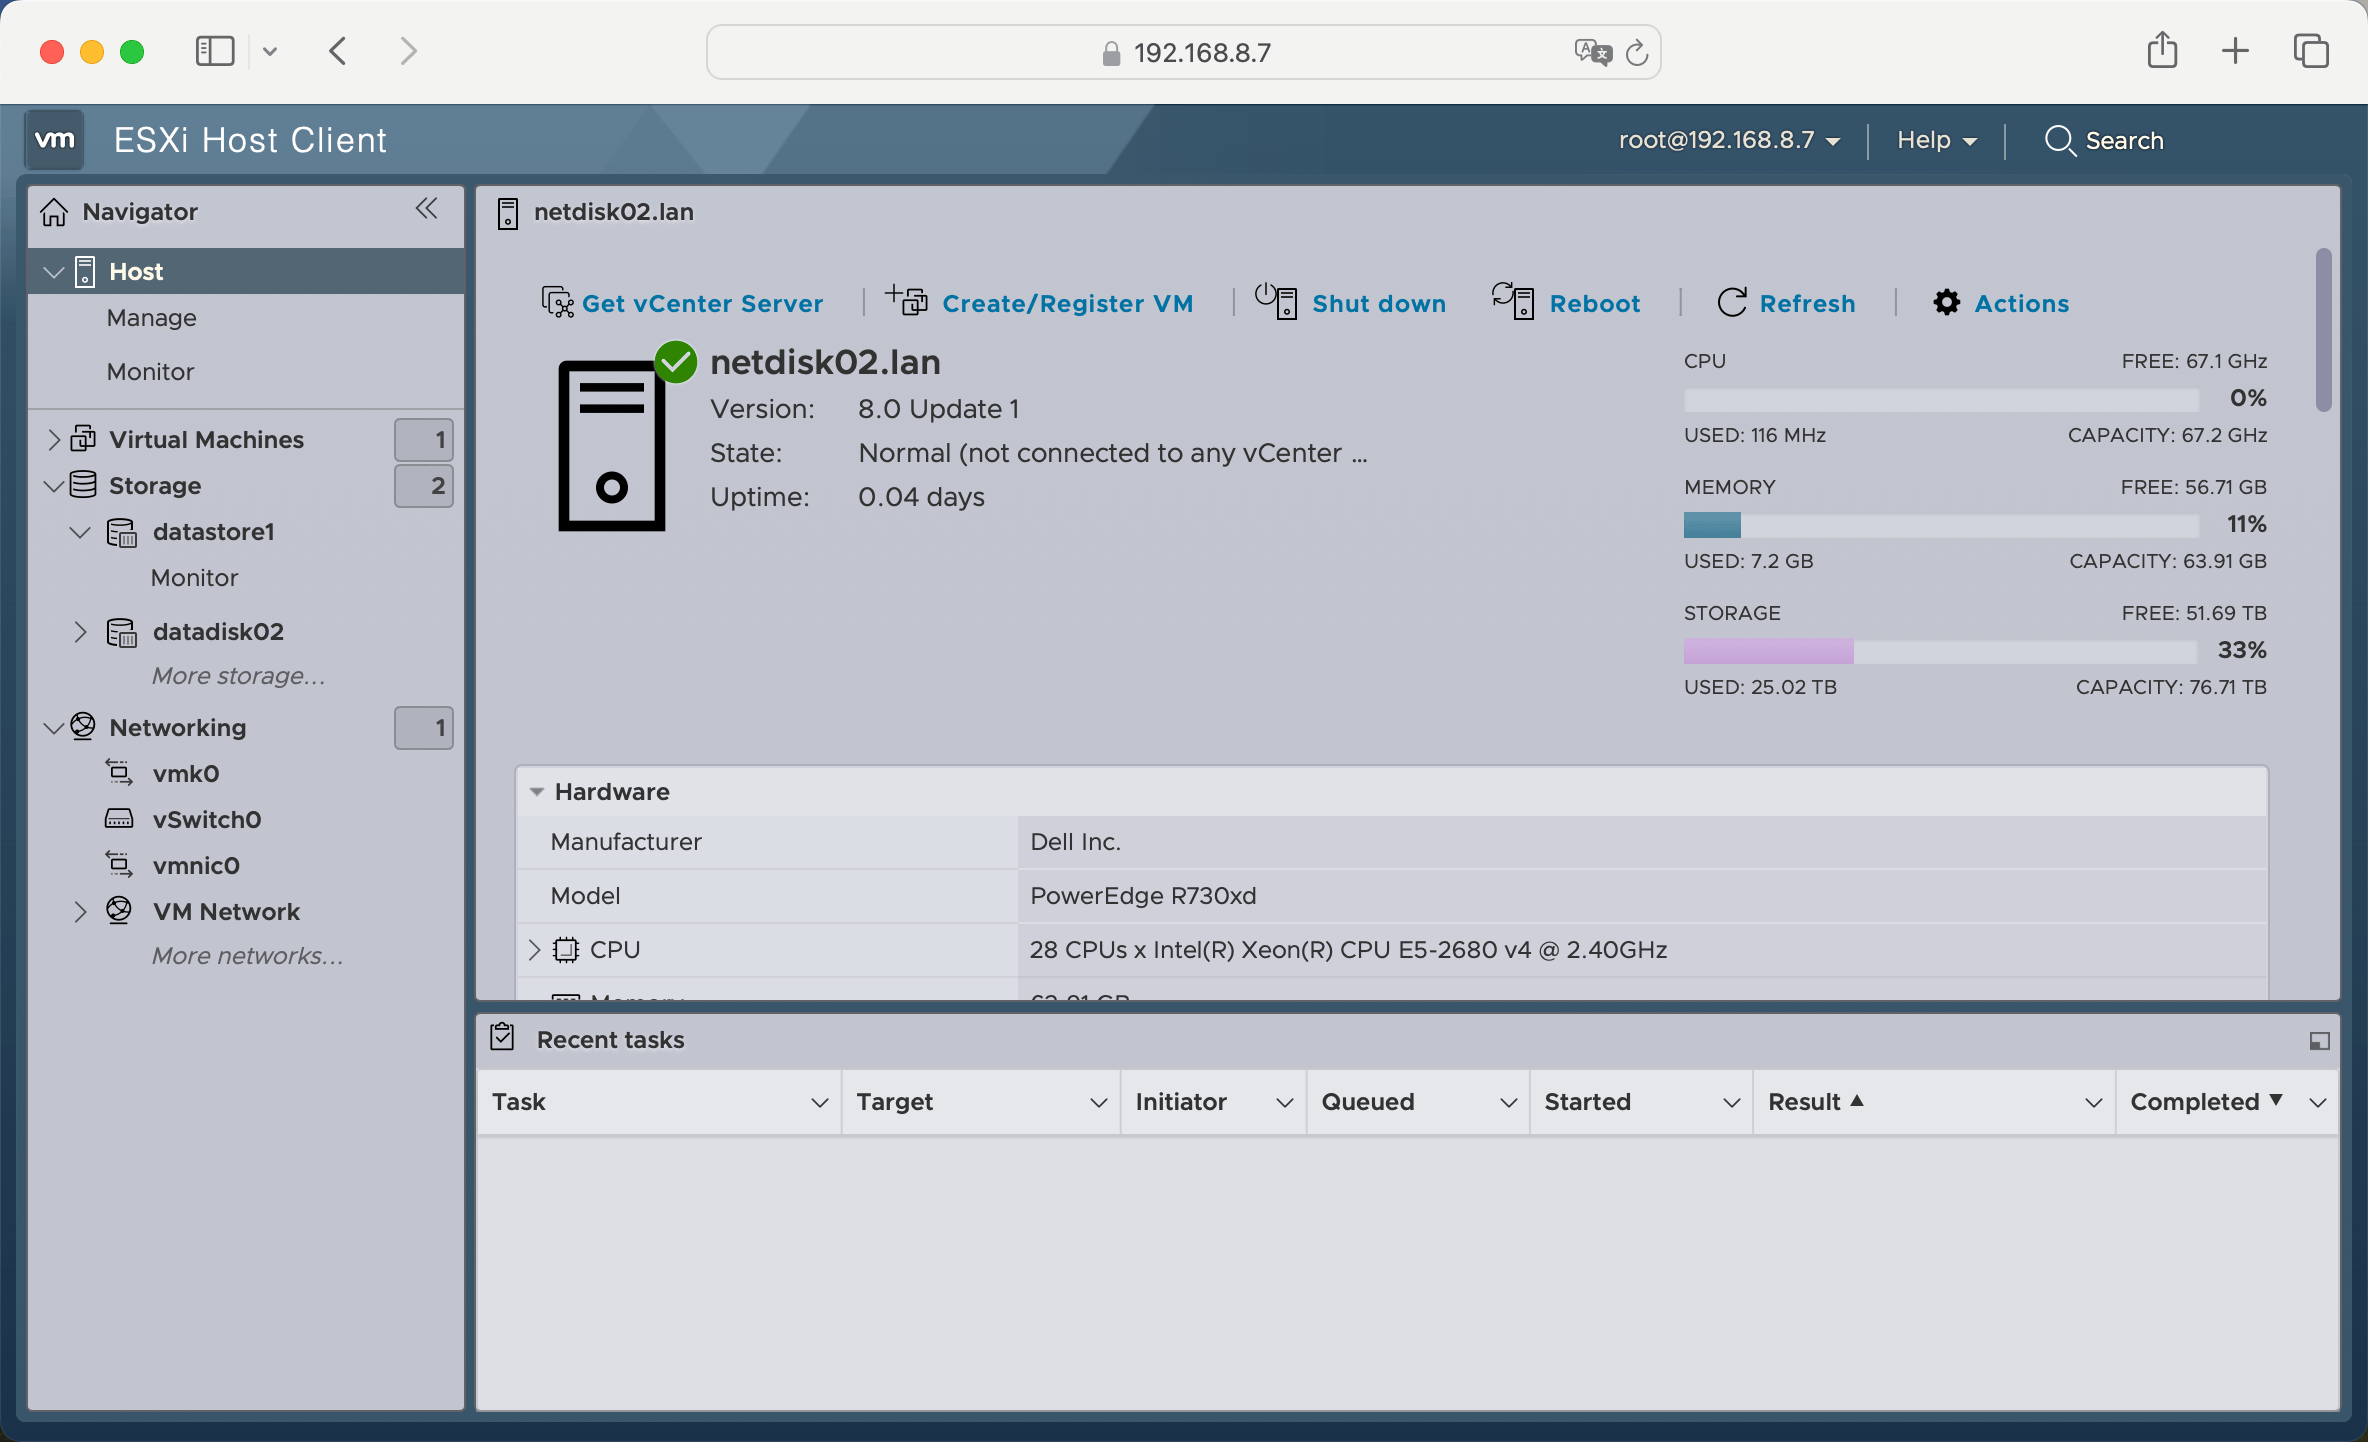
Task: Click the vmnic0 NIC icon
Action: click(119, 865)
